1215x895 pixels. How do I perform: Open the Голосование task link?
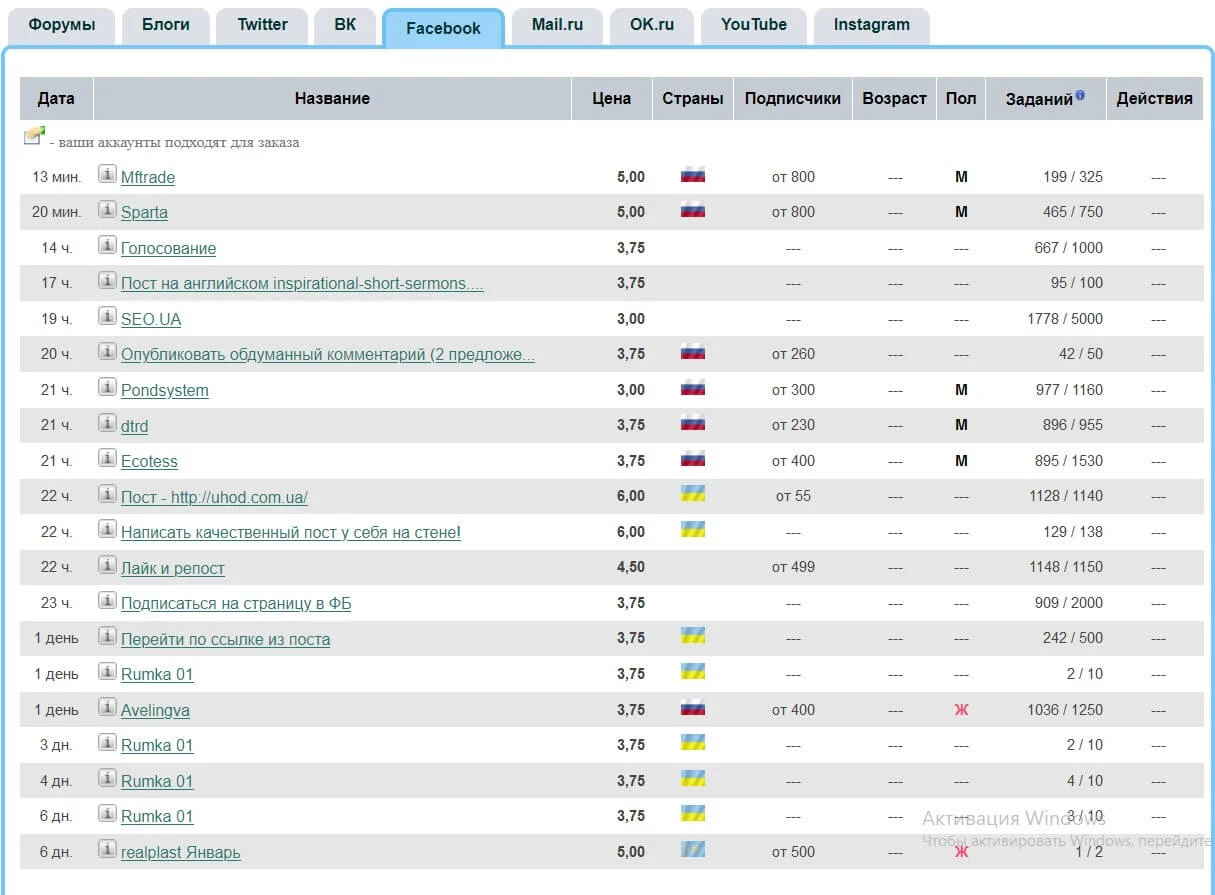pos(168,248)
